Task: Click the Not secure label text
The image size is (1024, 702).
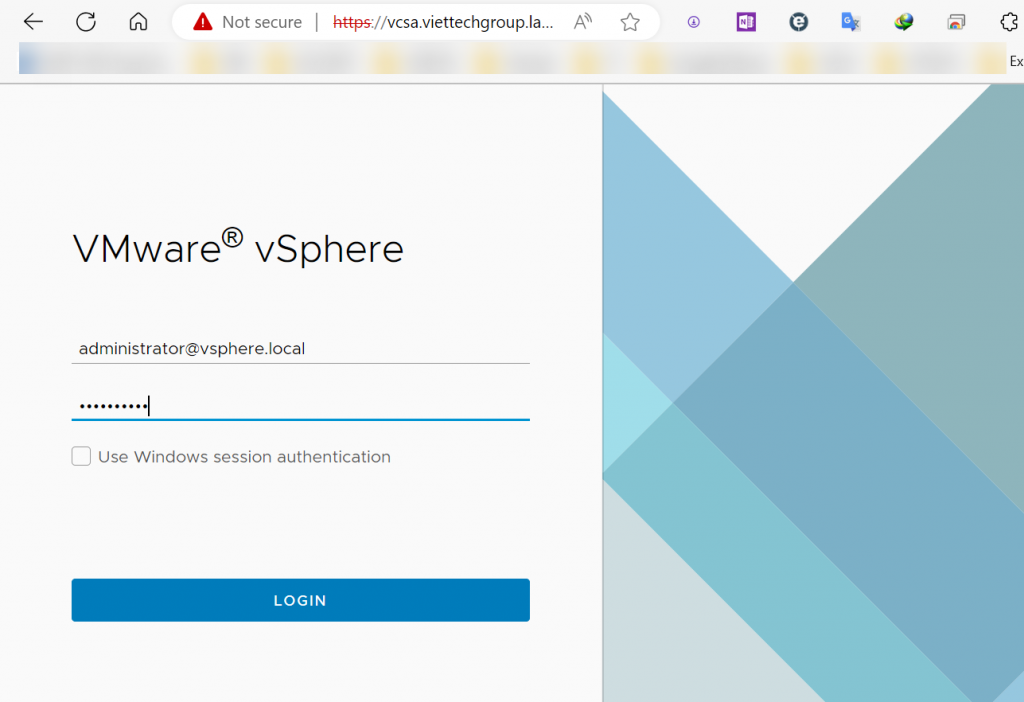Action: click(x=262, y=22)
